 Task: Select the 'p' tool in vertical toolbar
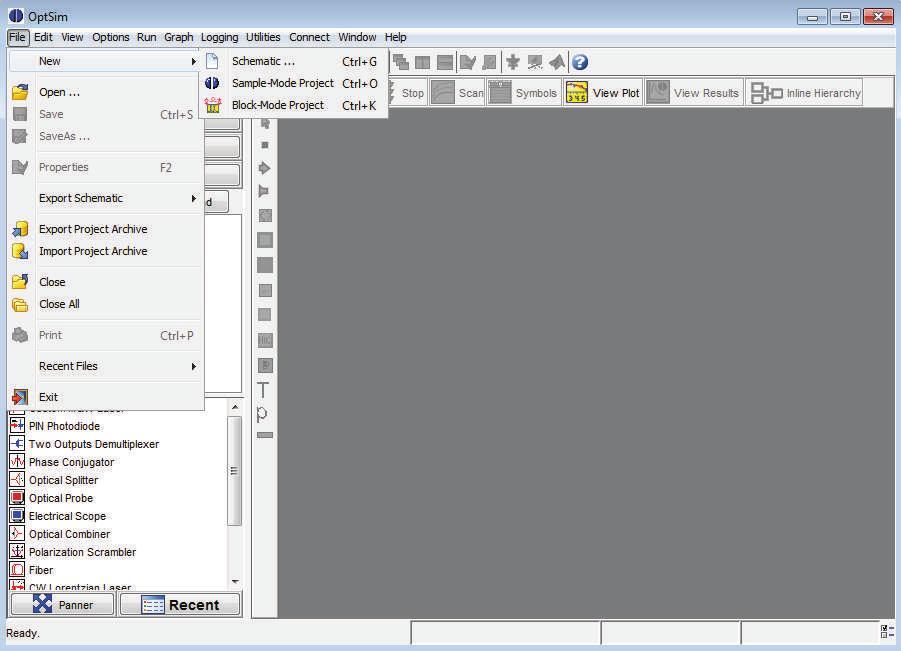coord(262,414)
